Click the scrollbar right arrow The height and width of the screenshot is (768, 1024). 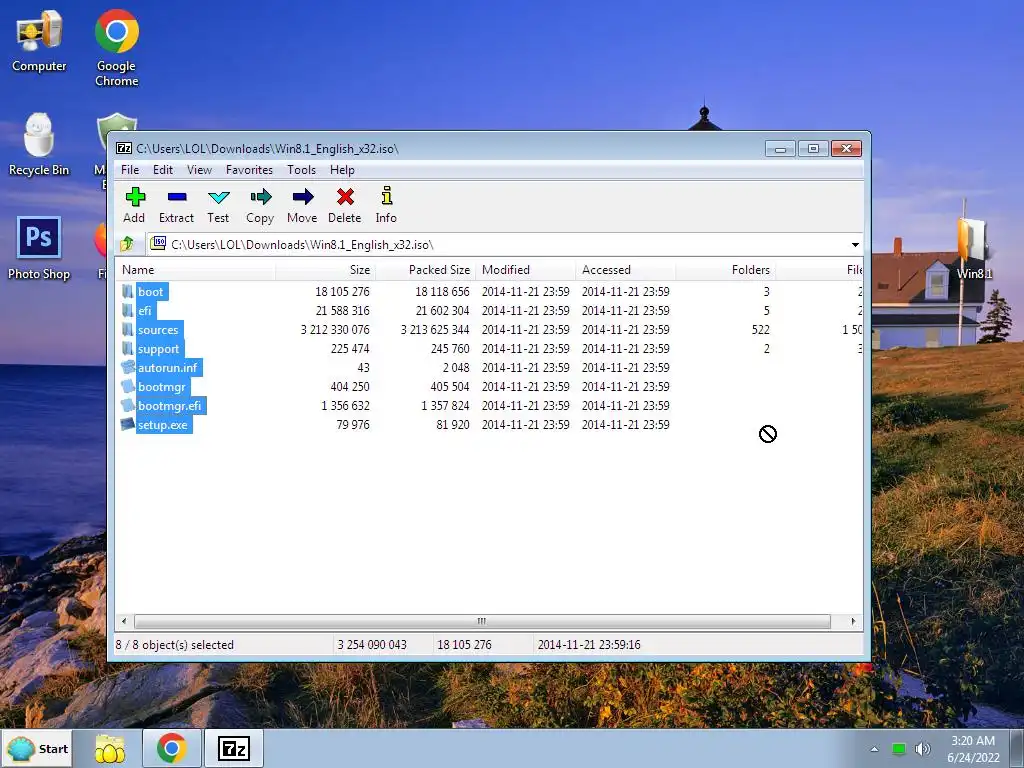pyautogui.click(x=853, y=621)
